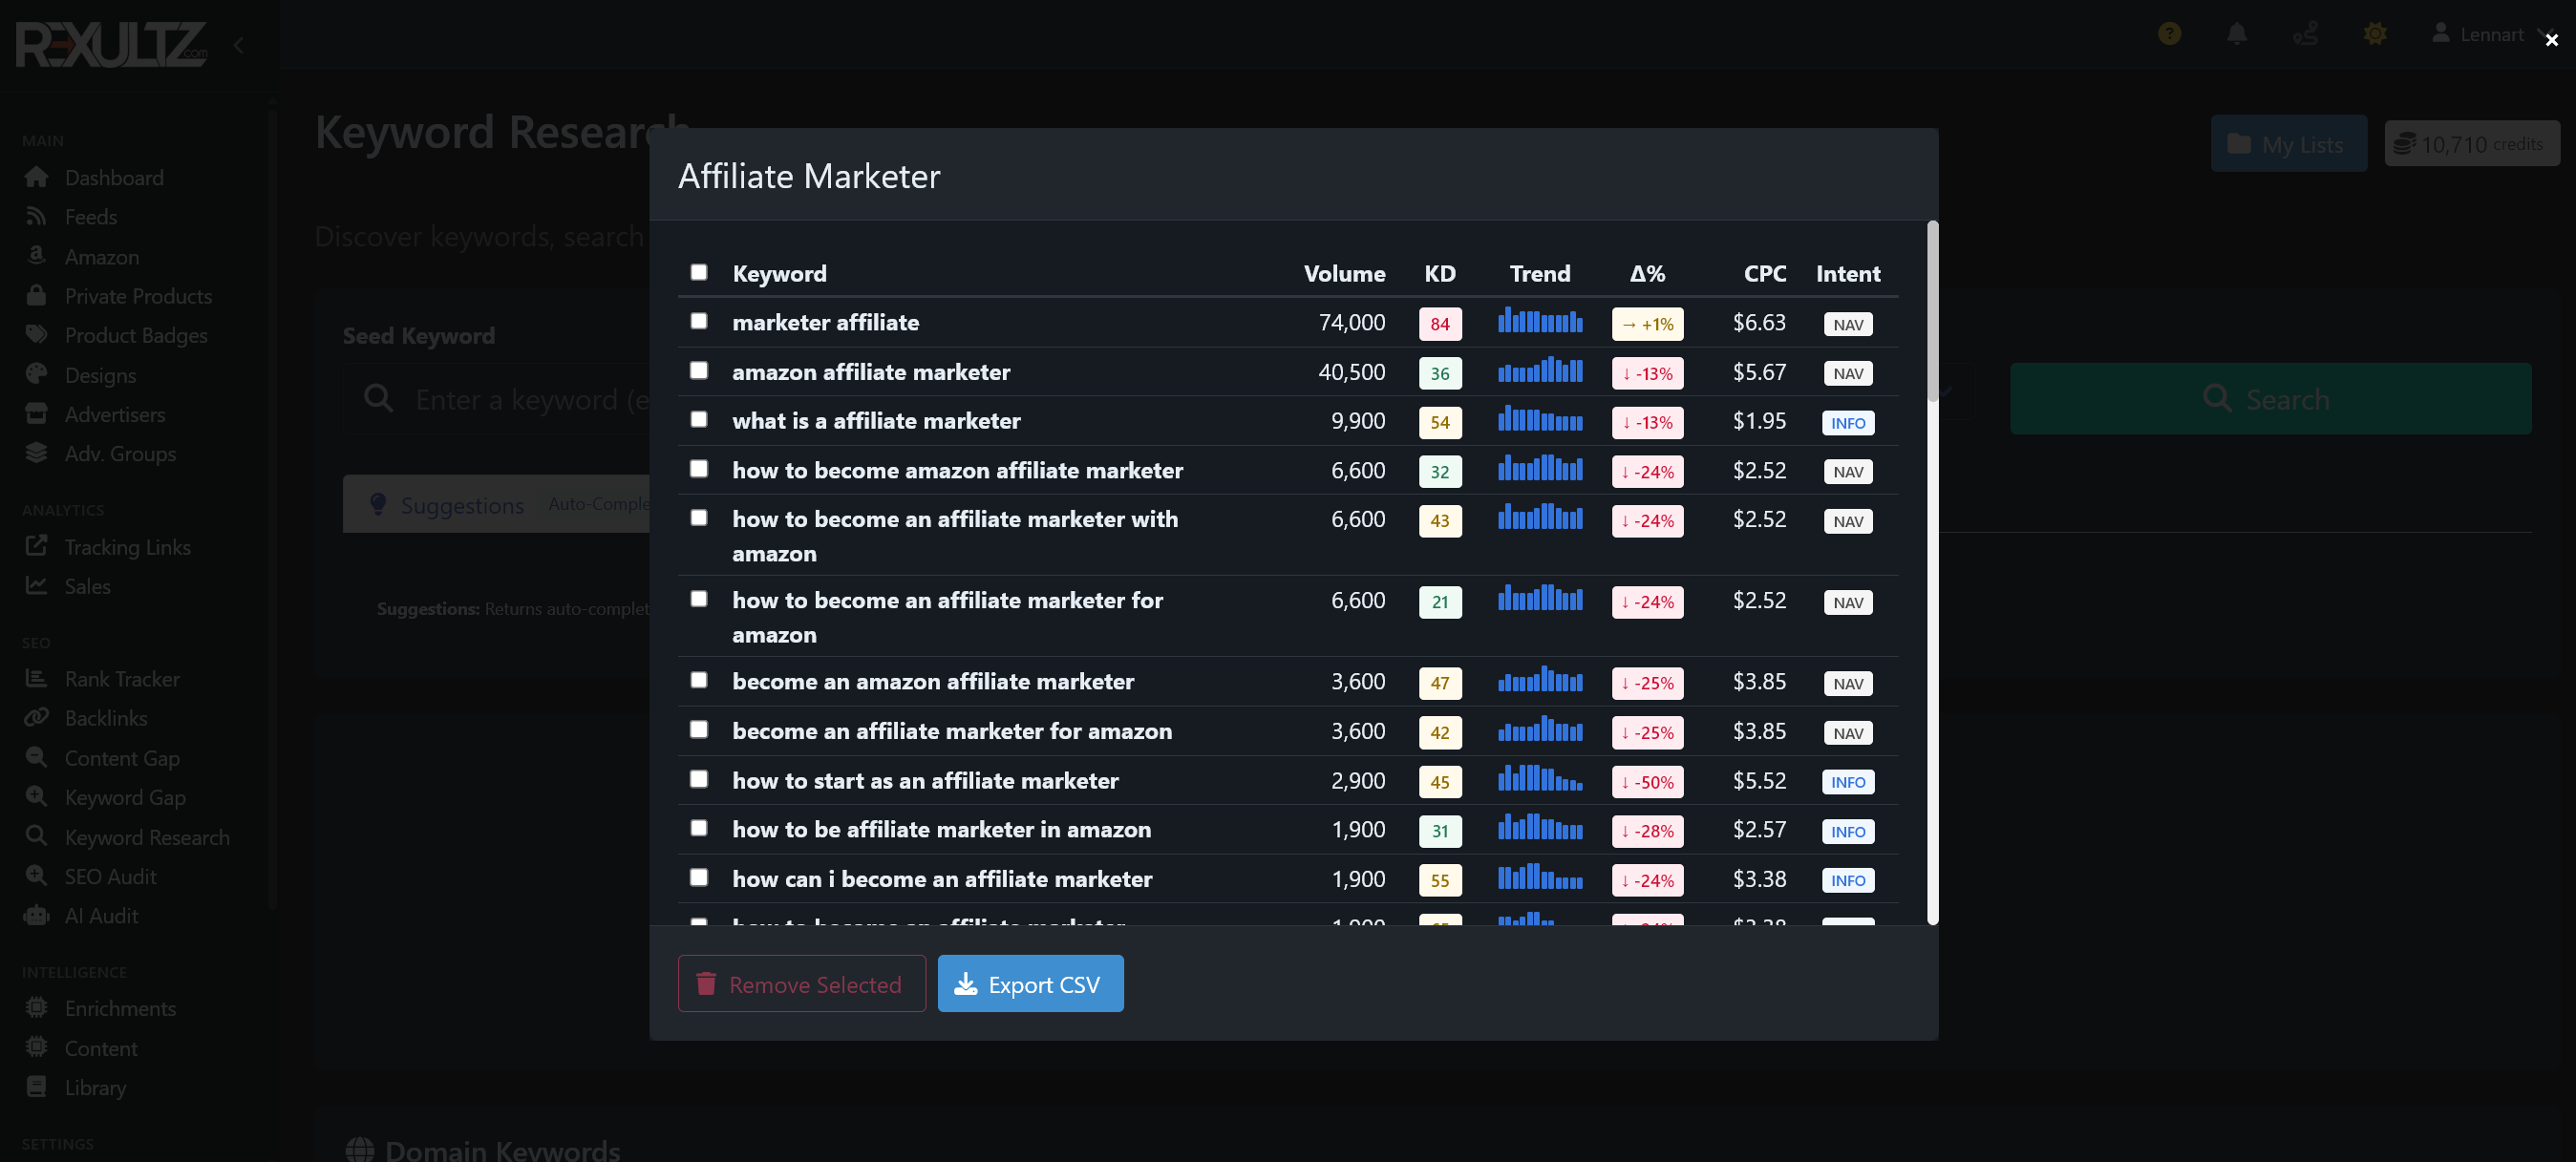Open Amazon sidebar icon
This screenshot has height=1162, width=2576.
click(x=36, y=256)
